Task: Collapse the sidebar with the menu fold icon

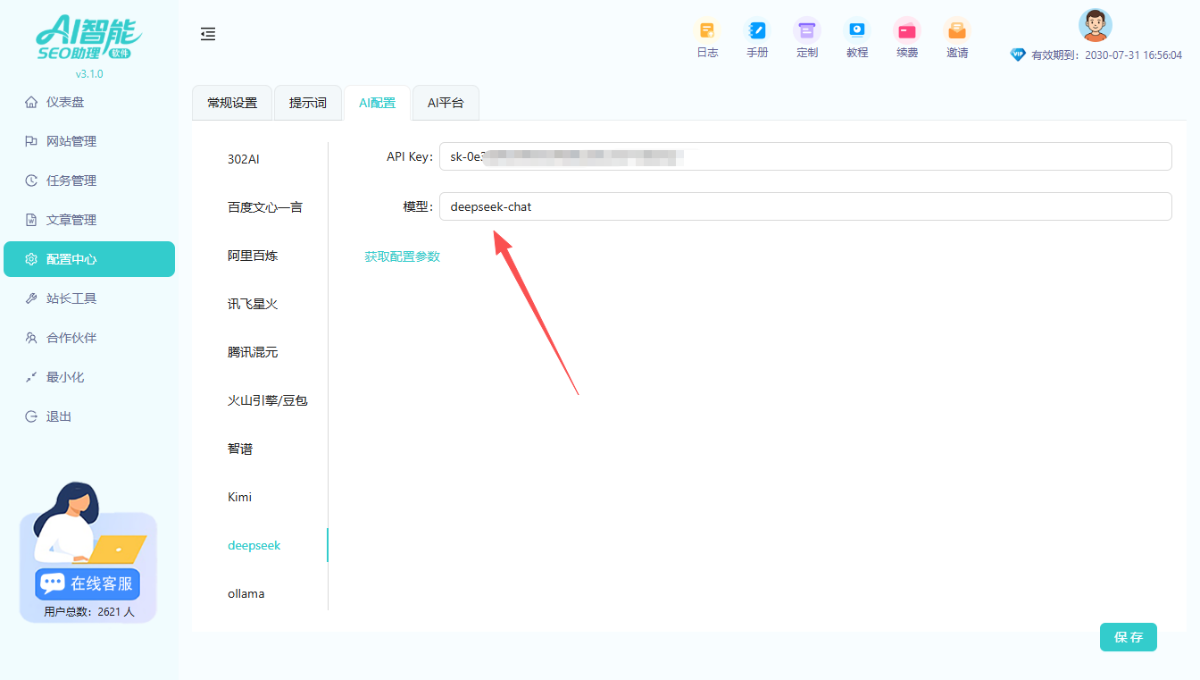Action: [208, 35]
